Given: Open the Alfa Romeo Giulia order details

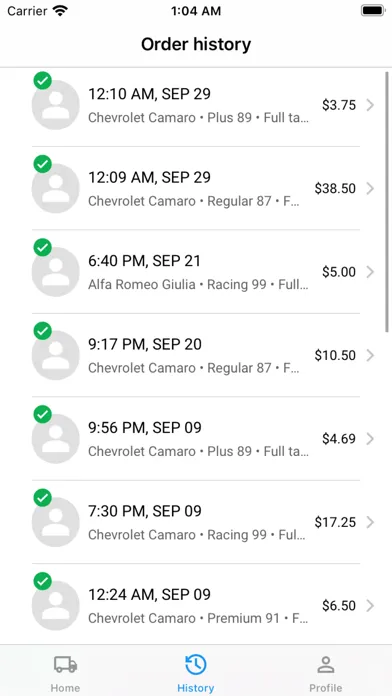Looking at the screenshot, I should tap(196, 272).
